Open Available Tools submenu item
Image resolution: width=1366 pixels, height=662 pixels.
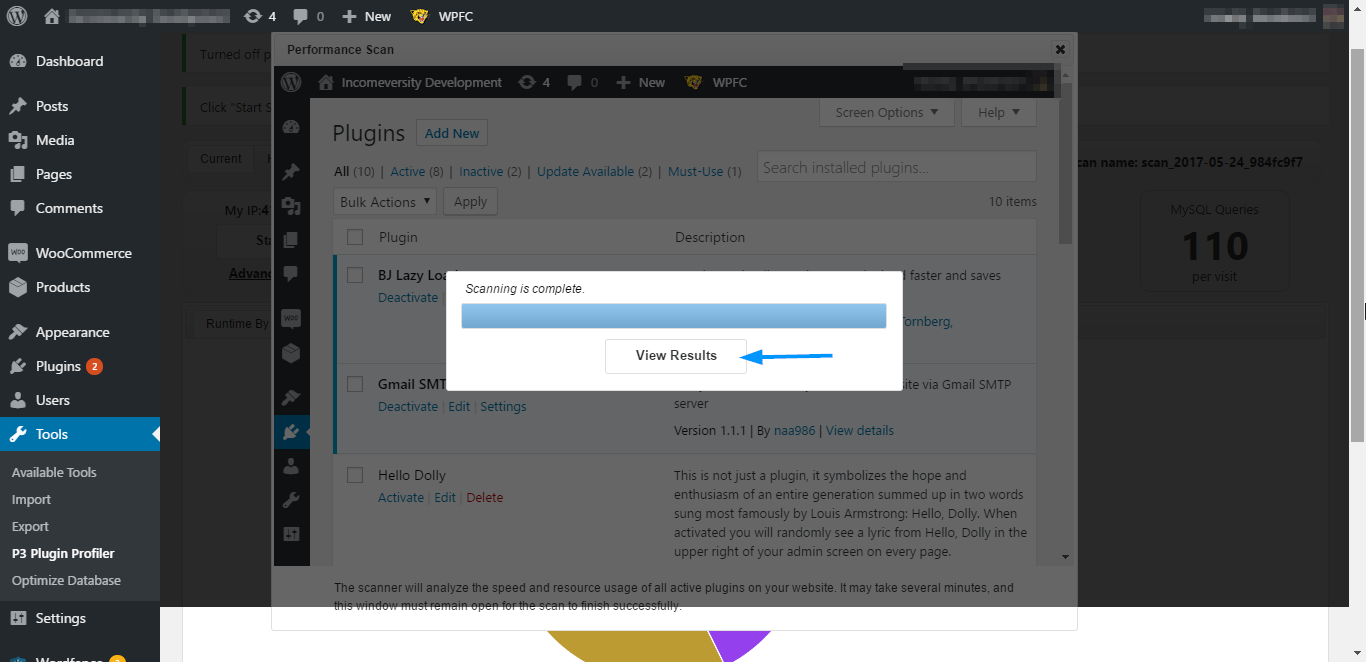[54, 472]
